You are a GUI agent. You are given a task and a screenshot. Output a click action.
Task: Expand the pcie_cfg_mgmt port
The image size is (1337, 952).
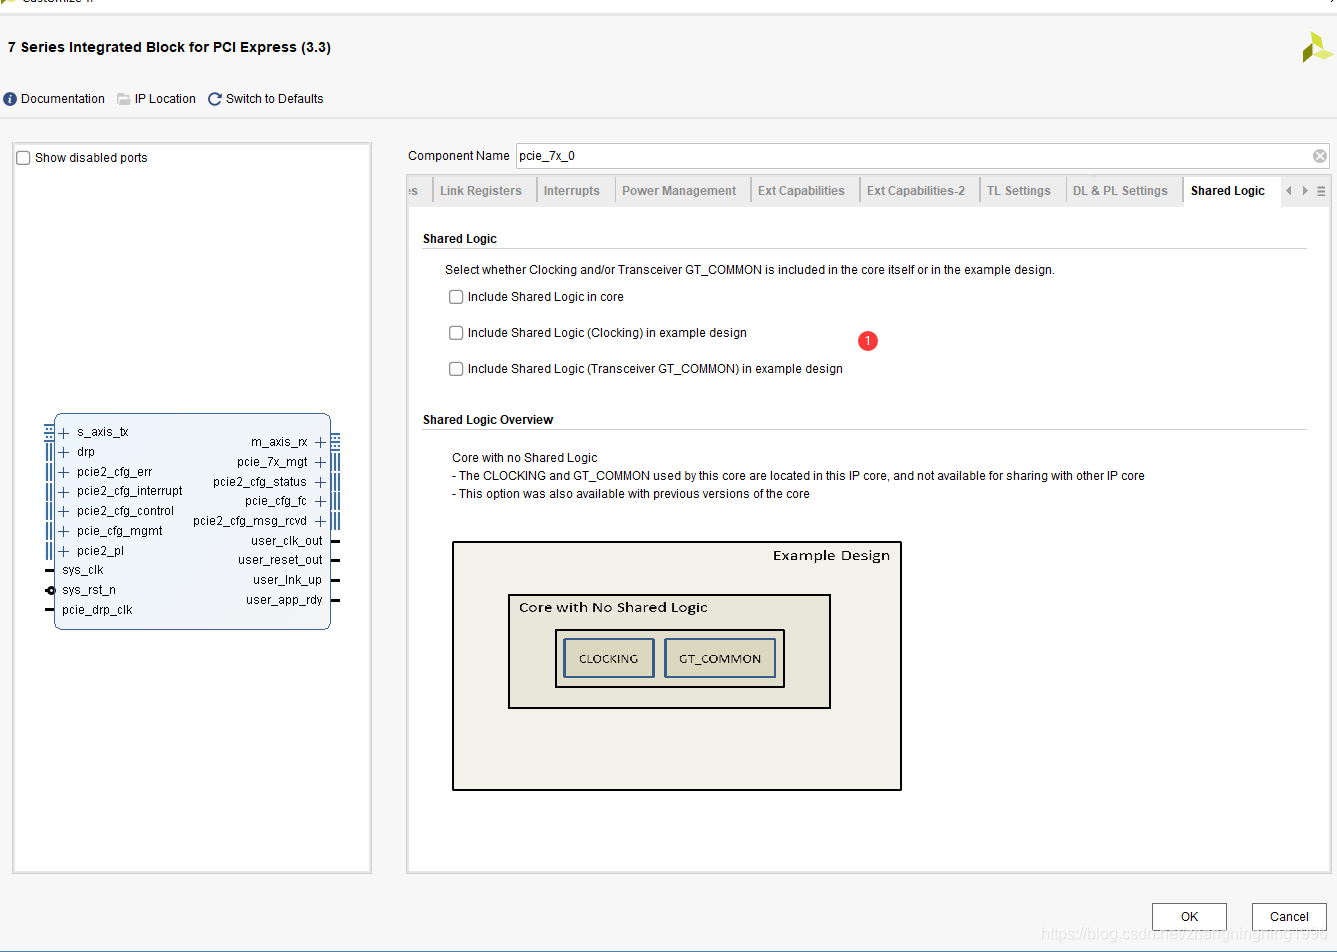click(x=64, y=531)
